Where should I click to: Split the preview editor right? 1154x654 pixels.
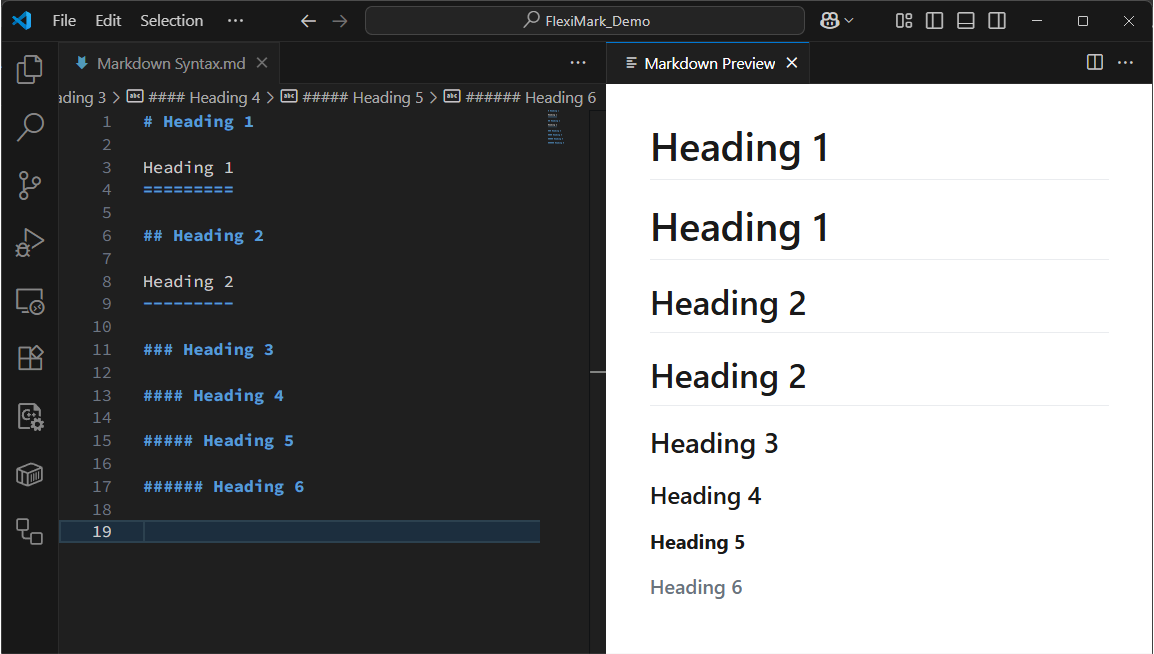coord(1095,63)
